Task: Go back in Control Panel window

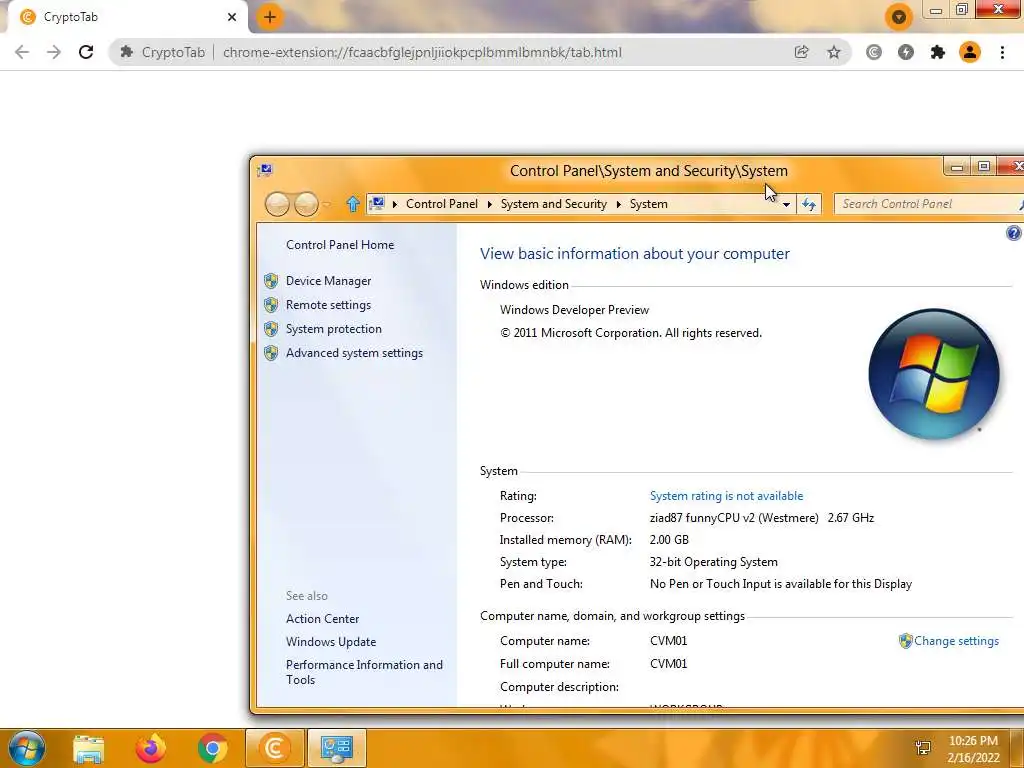Action: point(277,204)
